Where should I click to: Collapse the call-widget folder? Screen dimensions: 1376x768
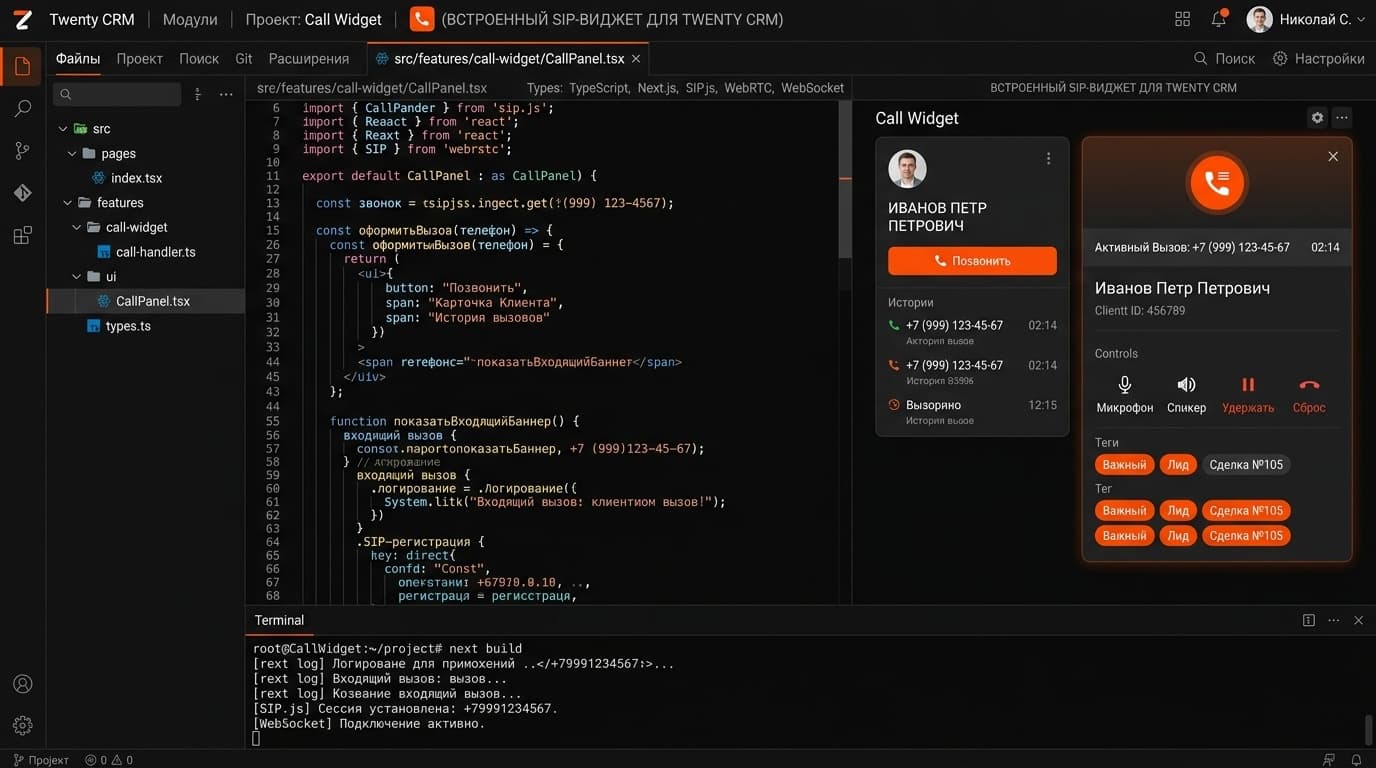[x=76, y=227]
